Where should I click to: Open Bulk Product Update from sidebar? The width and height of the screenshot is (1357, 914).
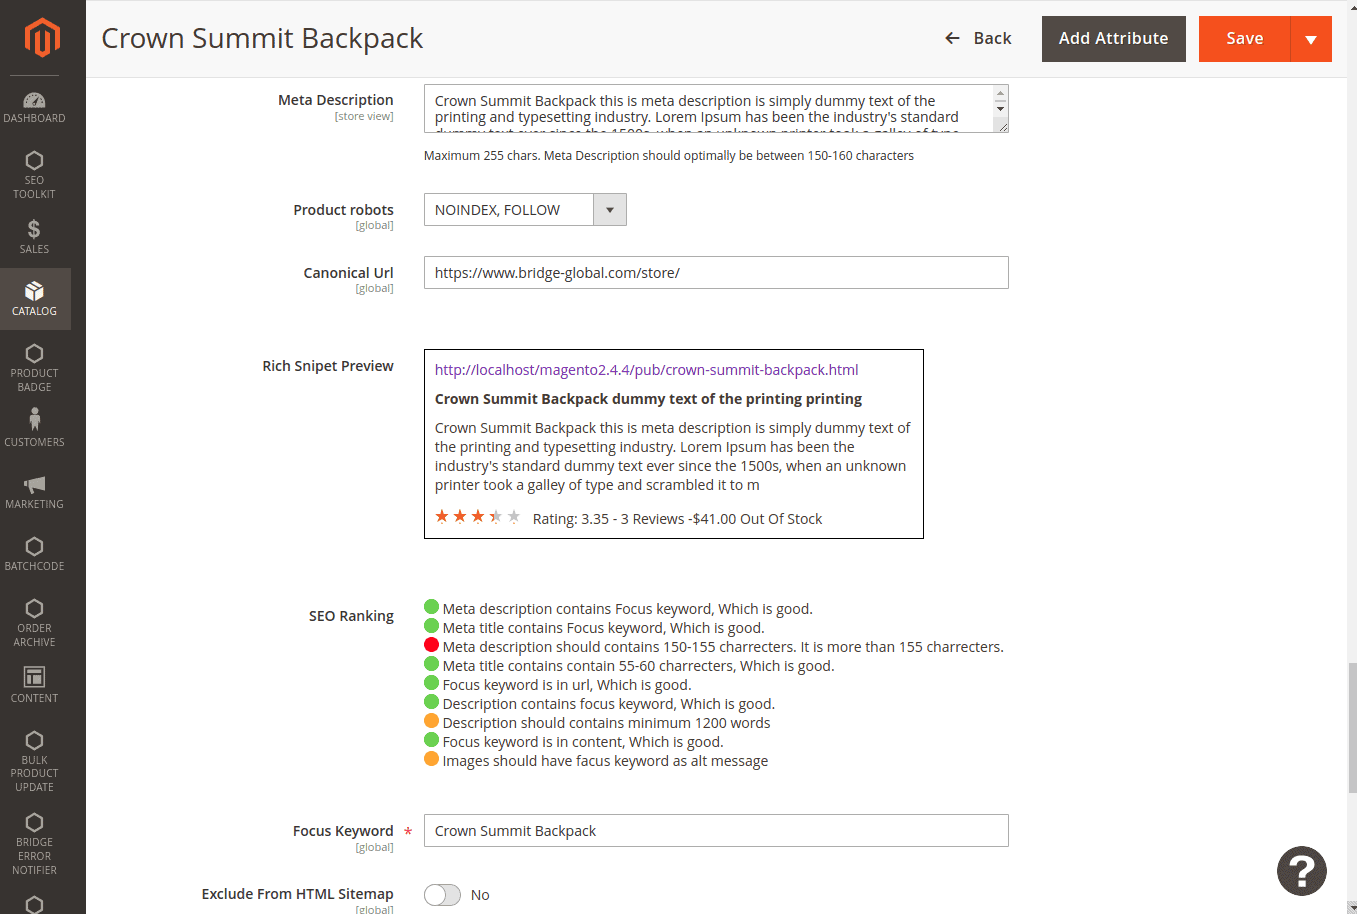click(35, 763)
